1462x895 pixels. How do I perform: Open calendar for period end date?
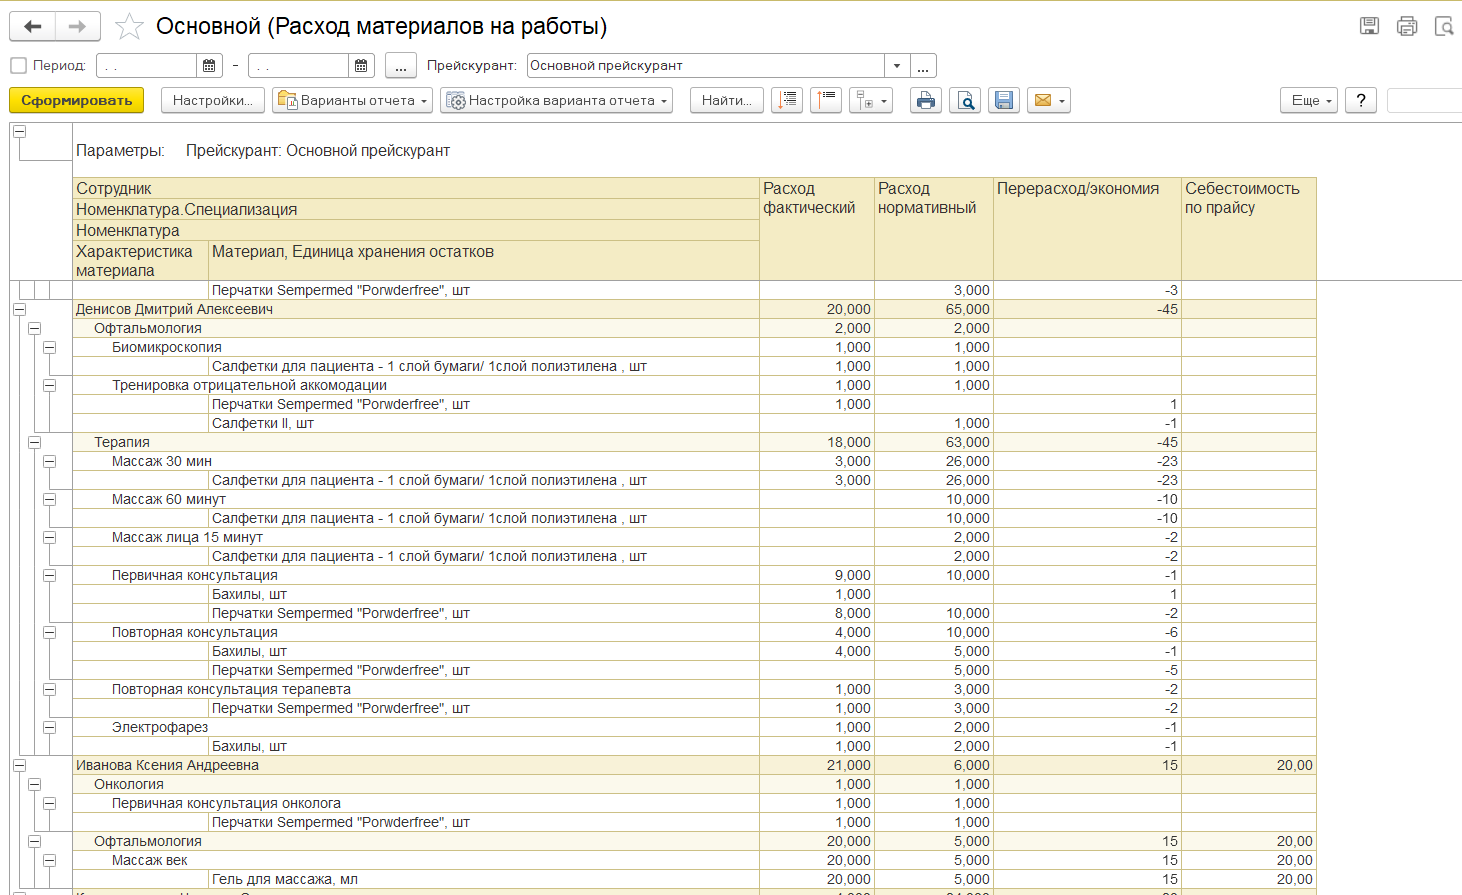(x=361, y=66)
